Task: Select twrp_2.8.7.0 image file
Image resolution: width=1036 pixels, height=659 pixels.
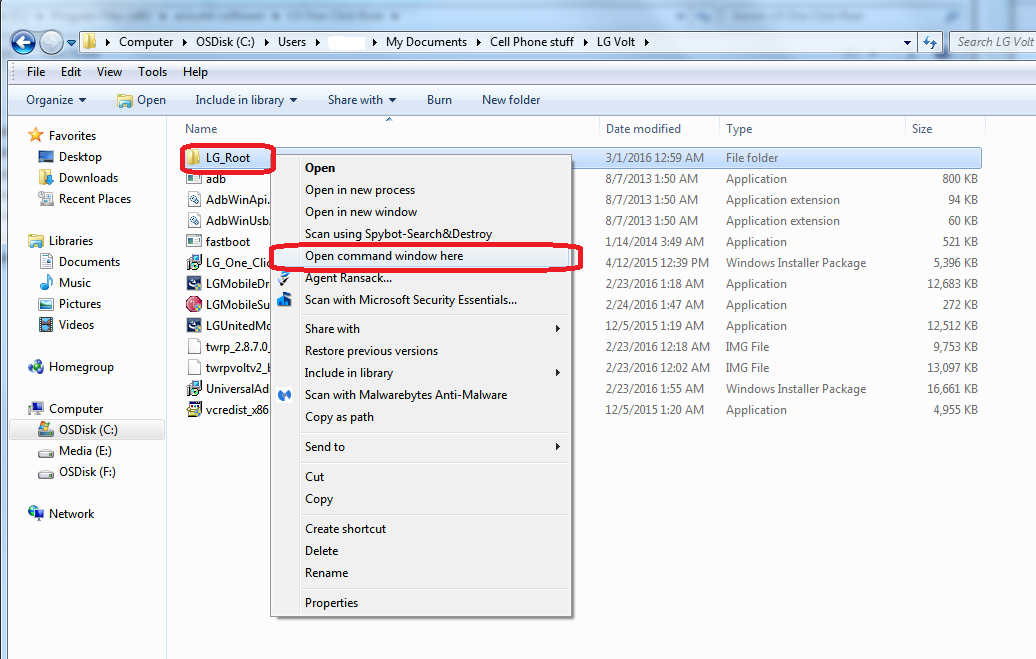Action: point(194,346)
